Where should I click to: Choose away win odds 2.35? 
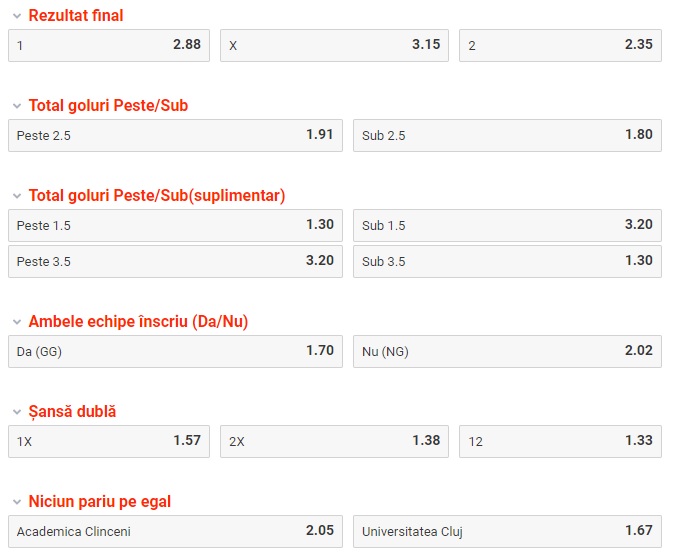point(560,45)
